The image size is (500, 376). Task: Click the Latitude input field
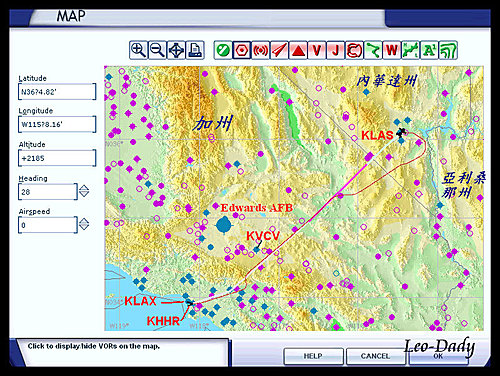point(57,92)
